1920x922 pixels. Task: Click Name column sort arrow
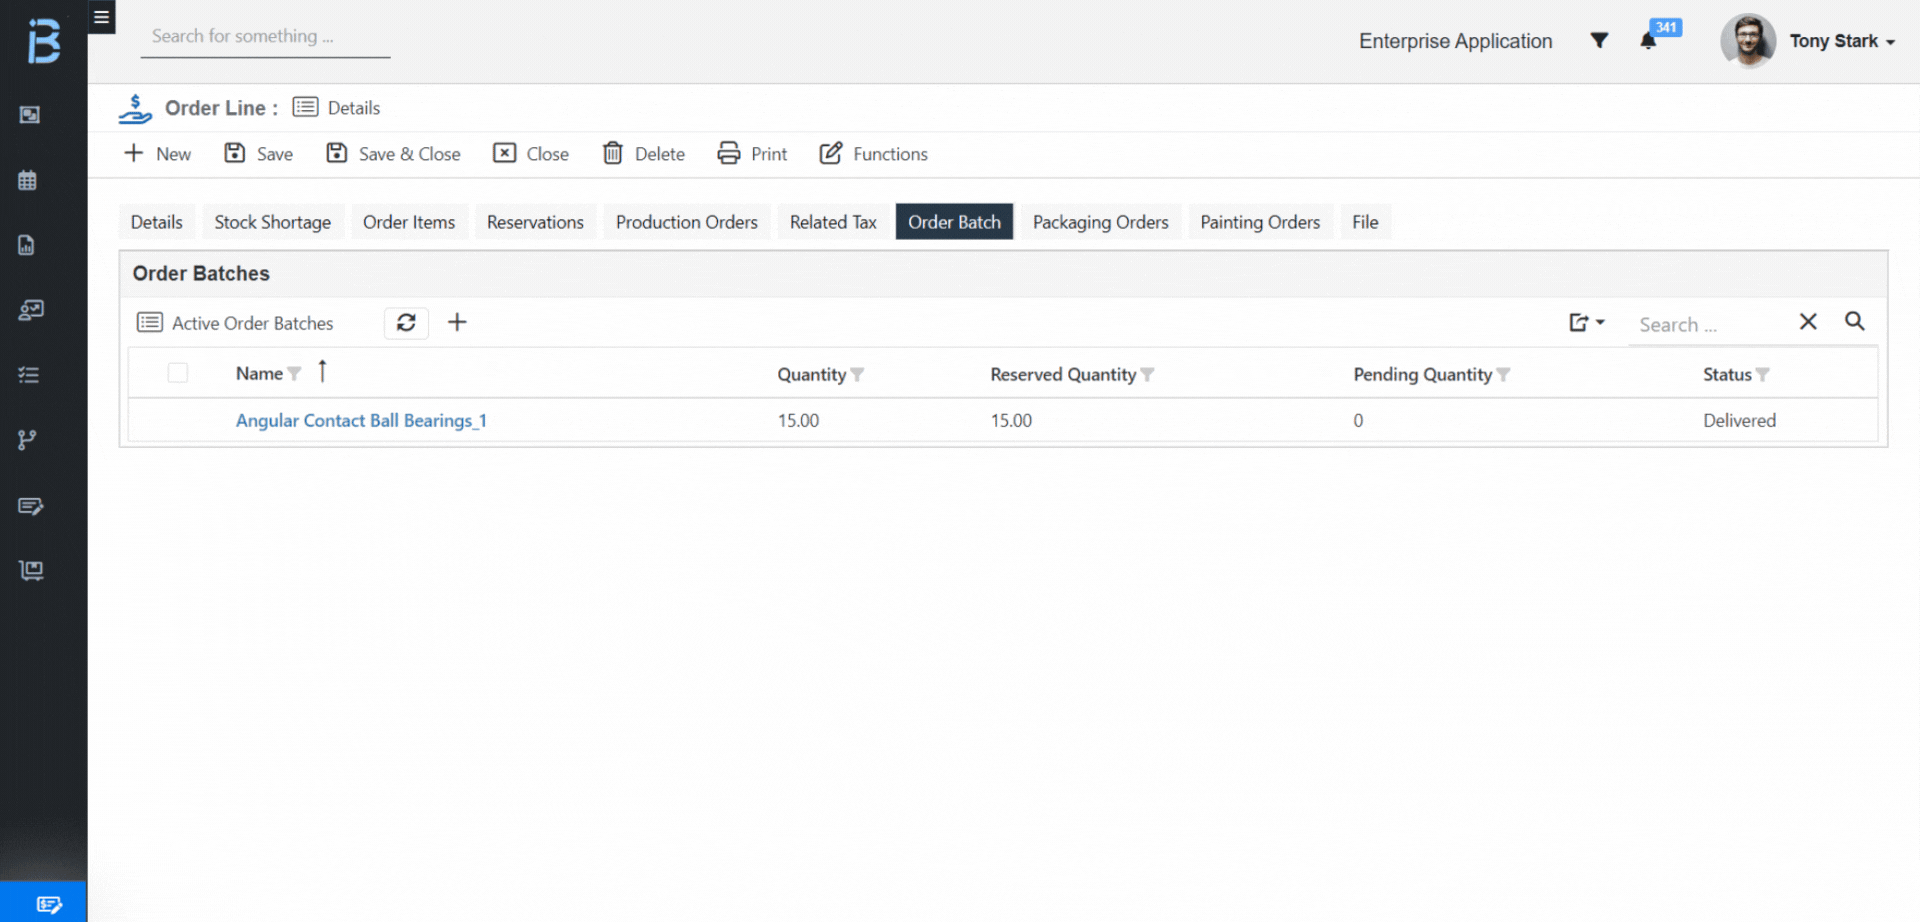[x=322, y=372]
